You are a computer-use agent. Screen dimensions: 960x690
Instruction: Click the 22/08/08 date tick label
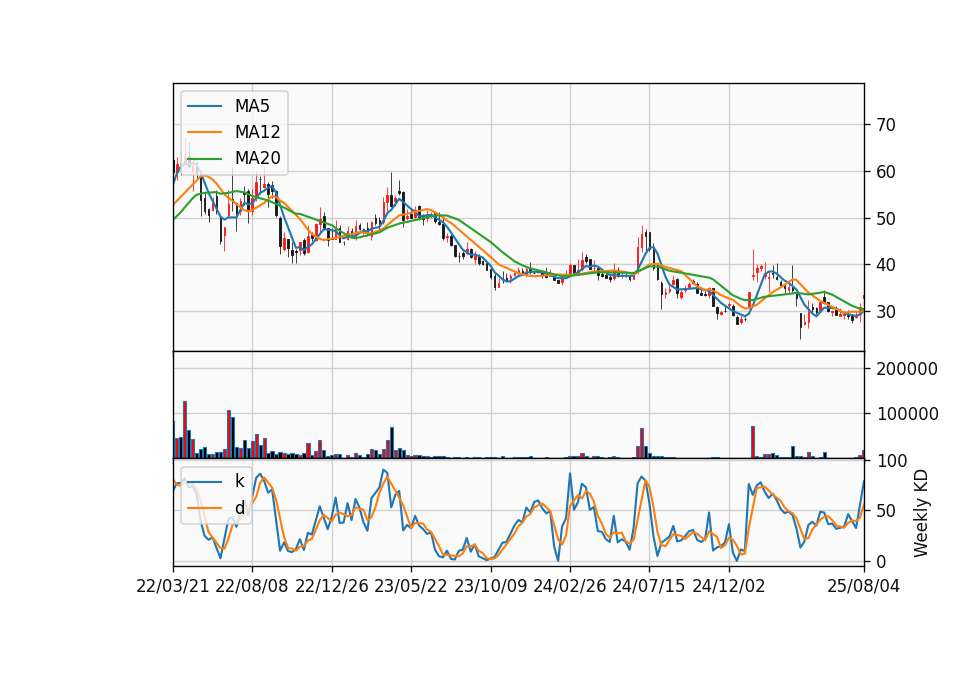point(252,586)
